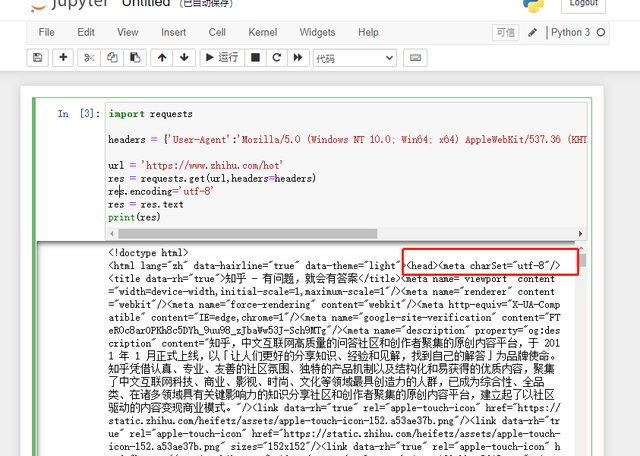Save notebook with floppy disk icon

[38, 58]
